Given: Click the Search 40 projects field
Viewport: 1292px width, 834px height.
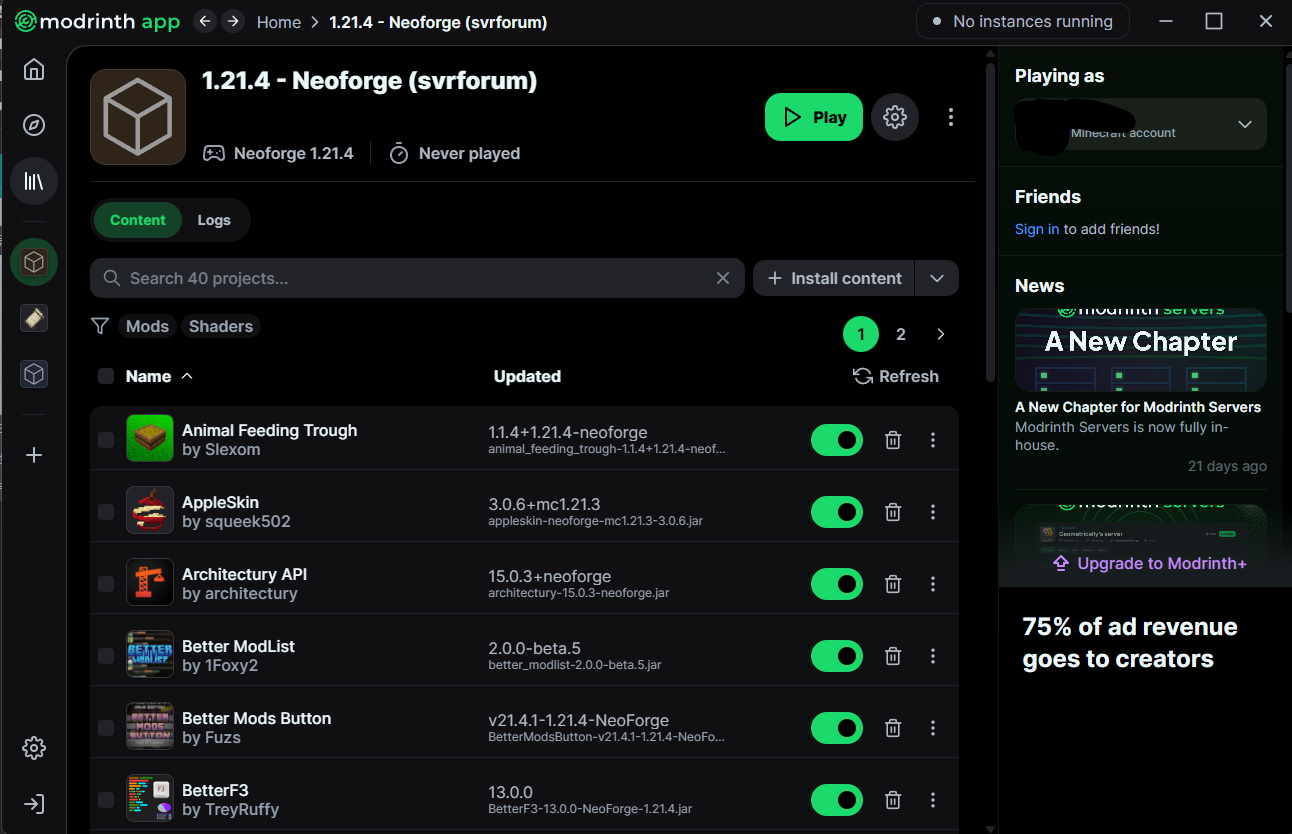Looking at the screenshot, I should (x=417, y=278).
